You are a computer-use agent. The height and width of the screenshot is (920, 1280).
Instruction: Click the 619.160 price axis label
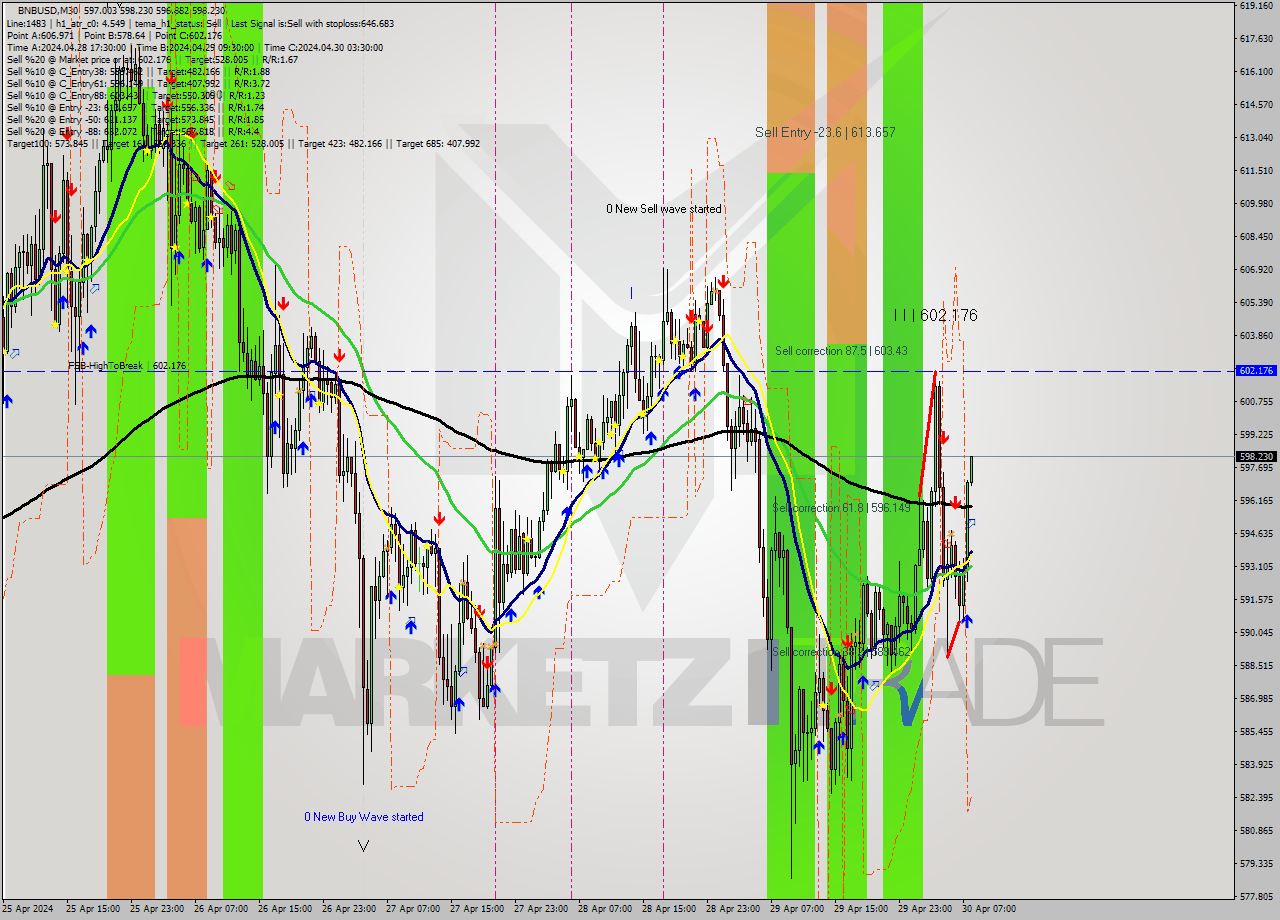coord(1256,5)
